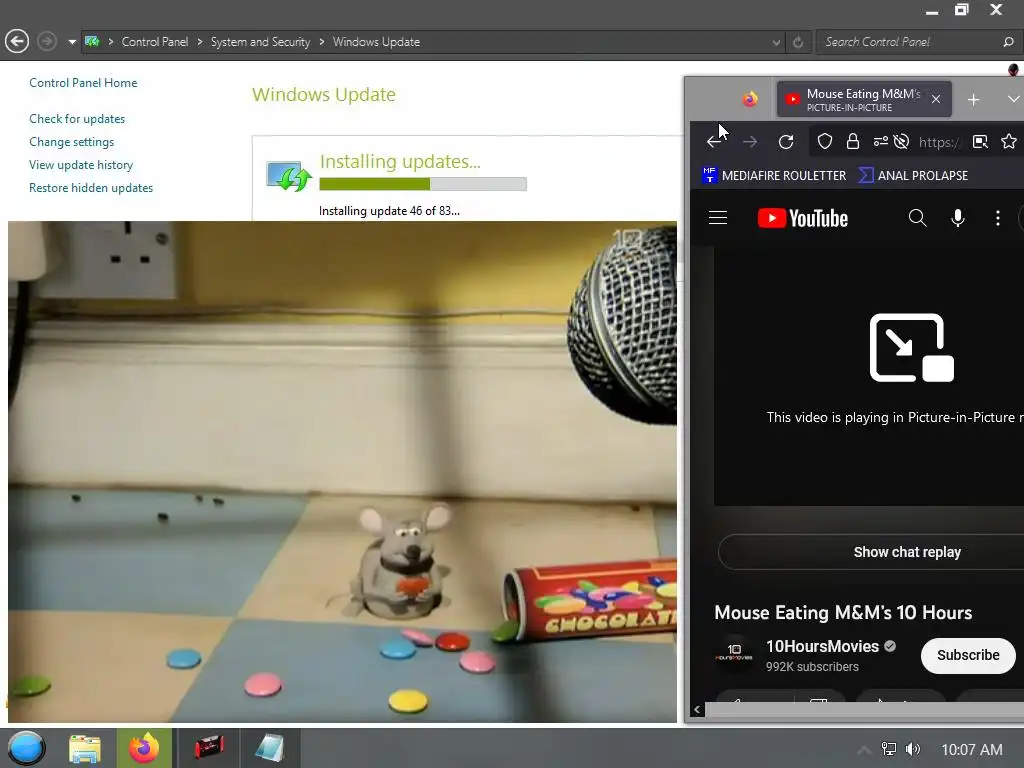Open the volume tray icon
Viewport: 1024px width, 768px height.
pos(913,749)
